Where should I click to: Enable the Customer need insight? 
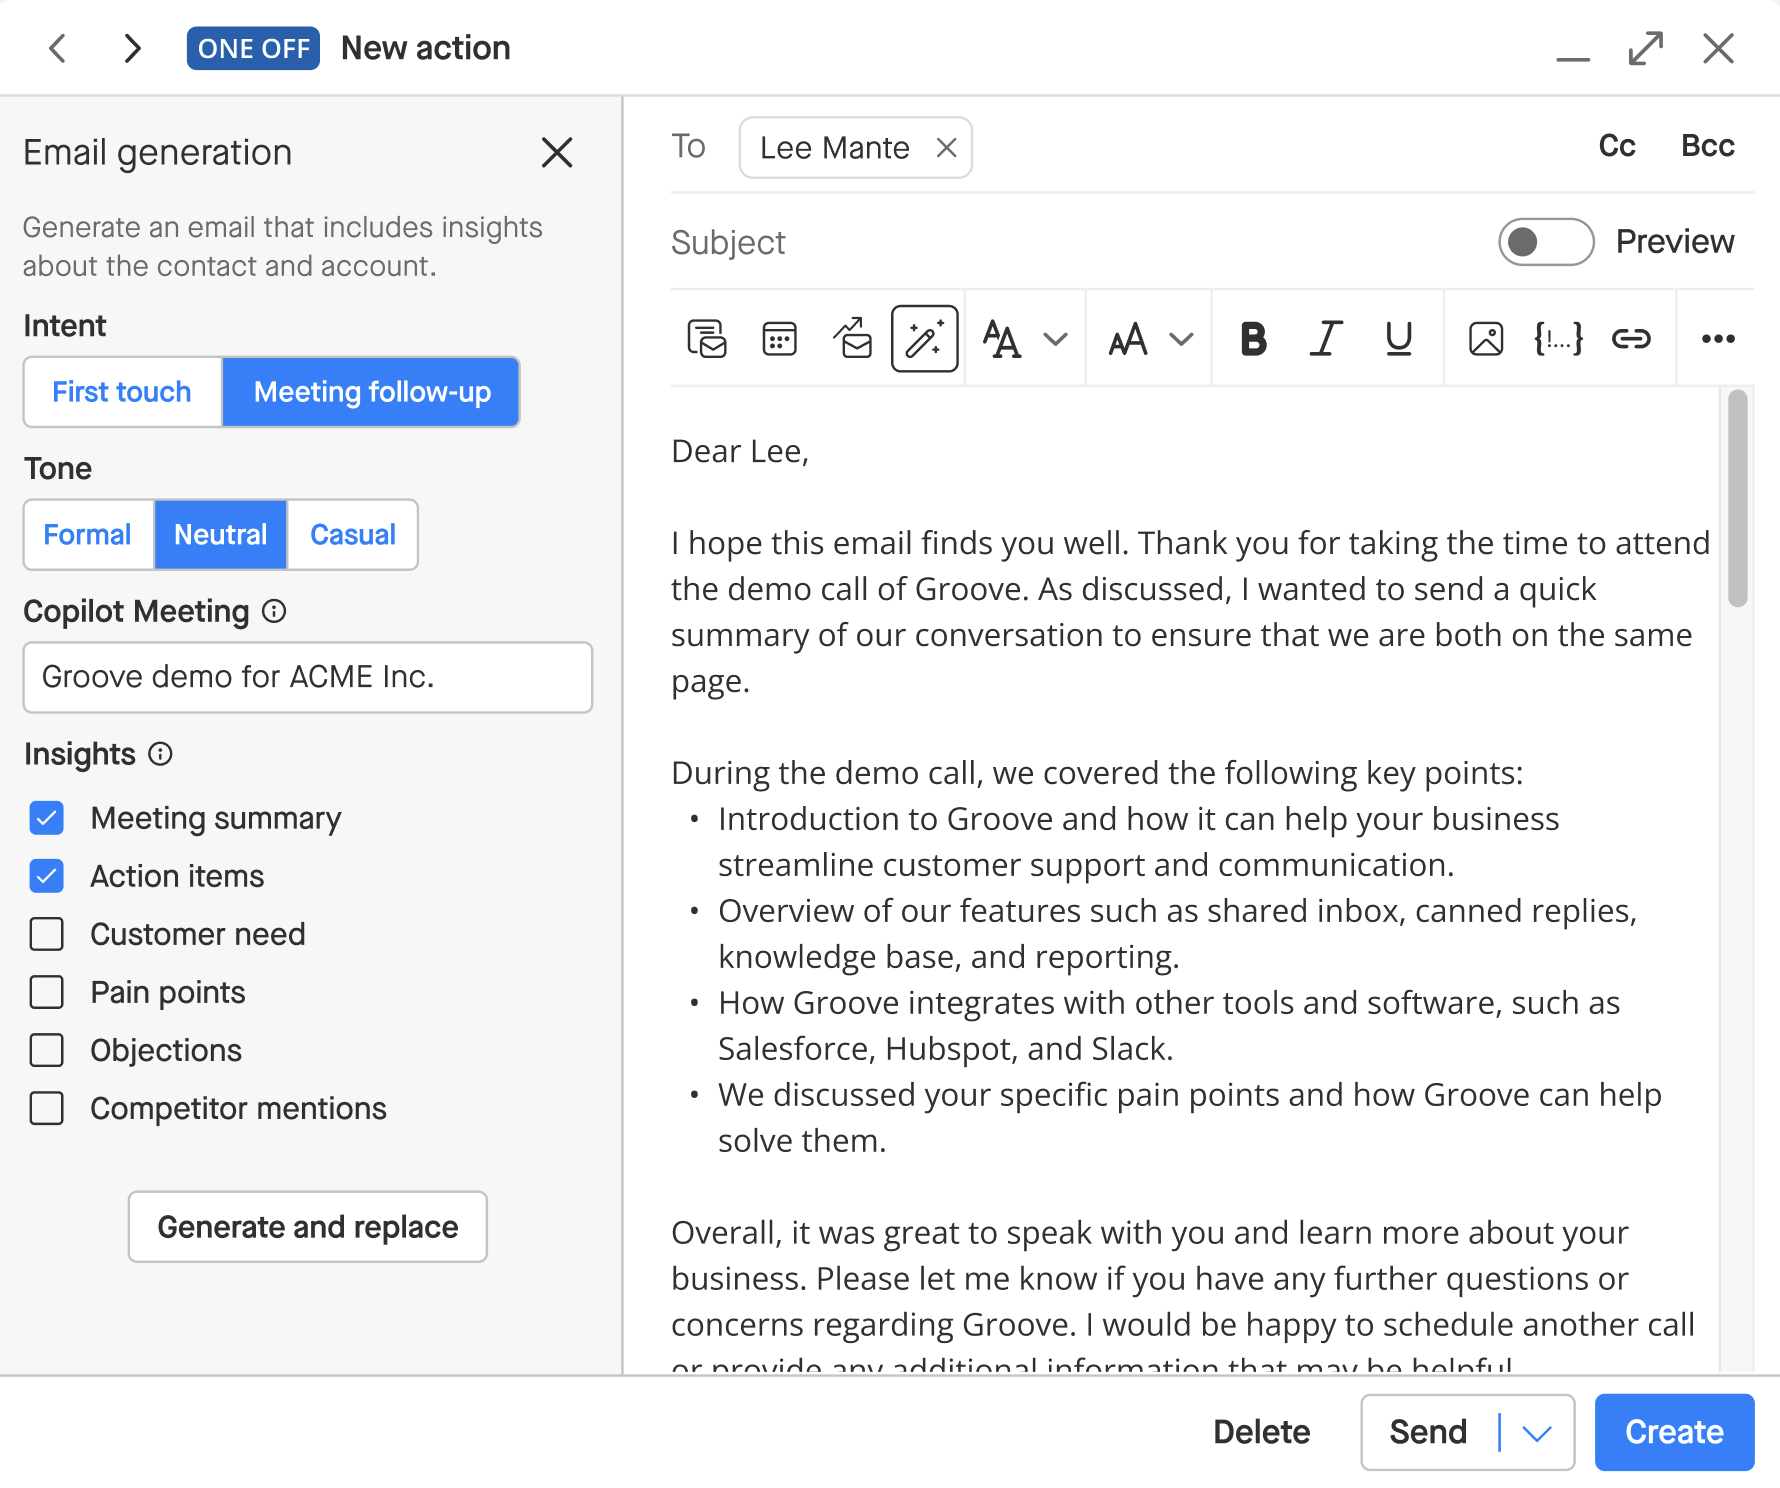[46, 934]
